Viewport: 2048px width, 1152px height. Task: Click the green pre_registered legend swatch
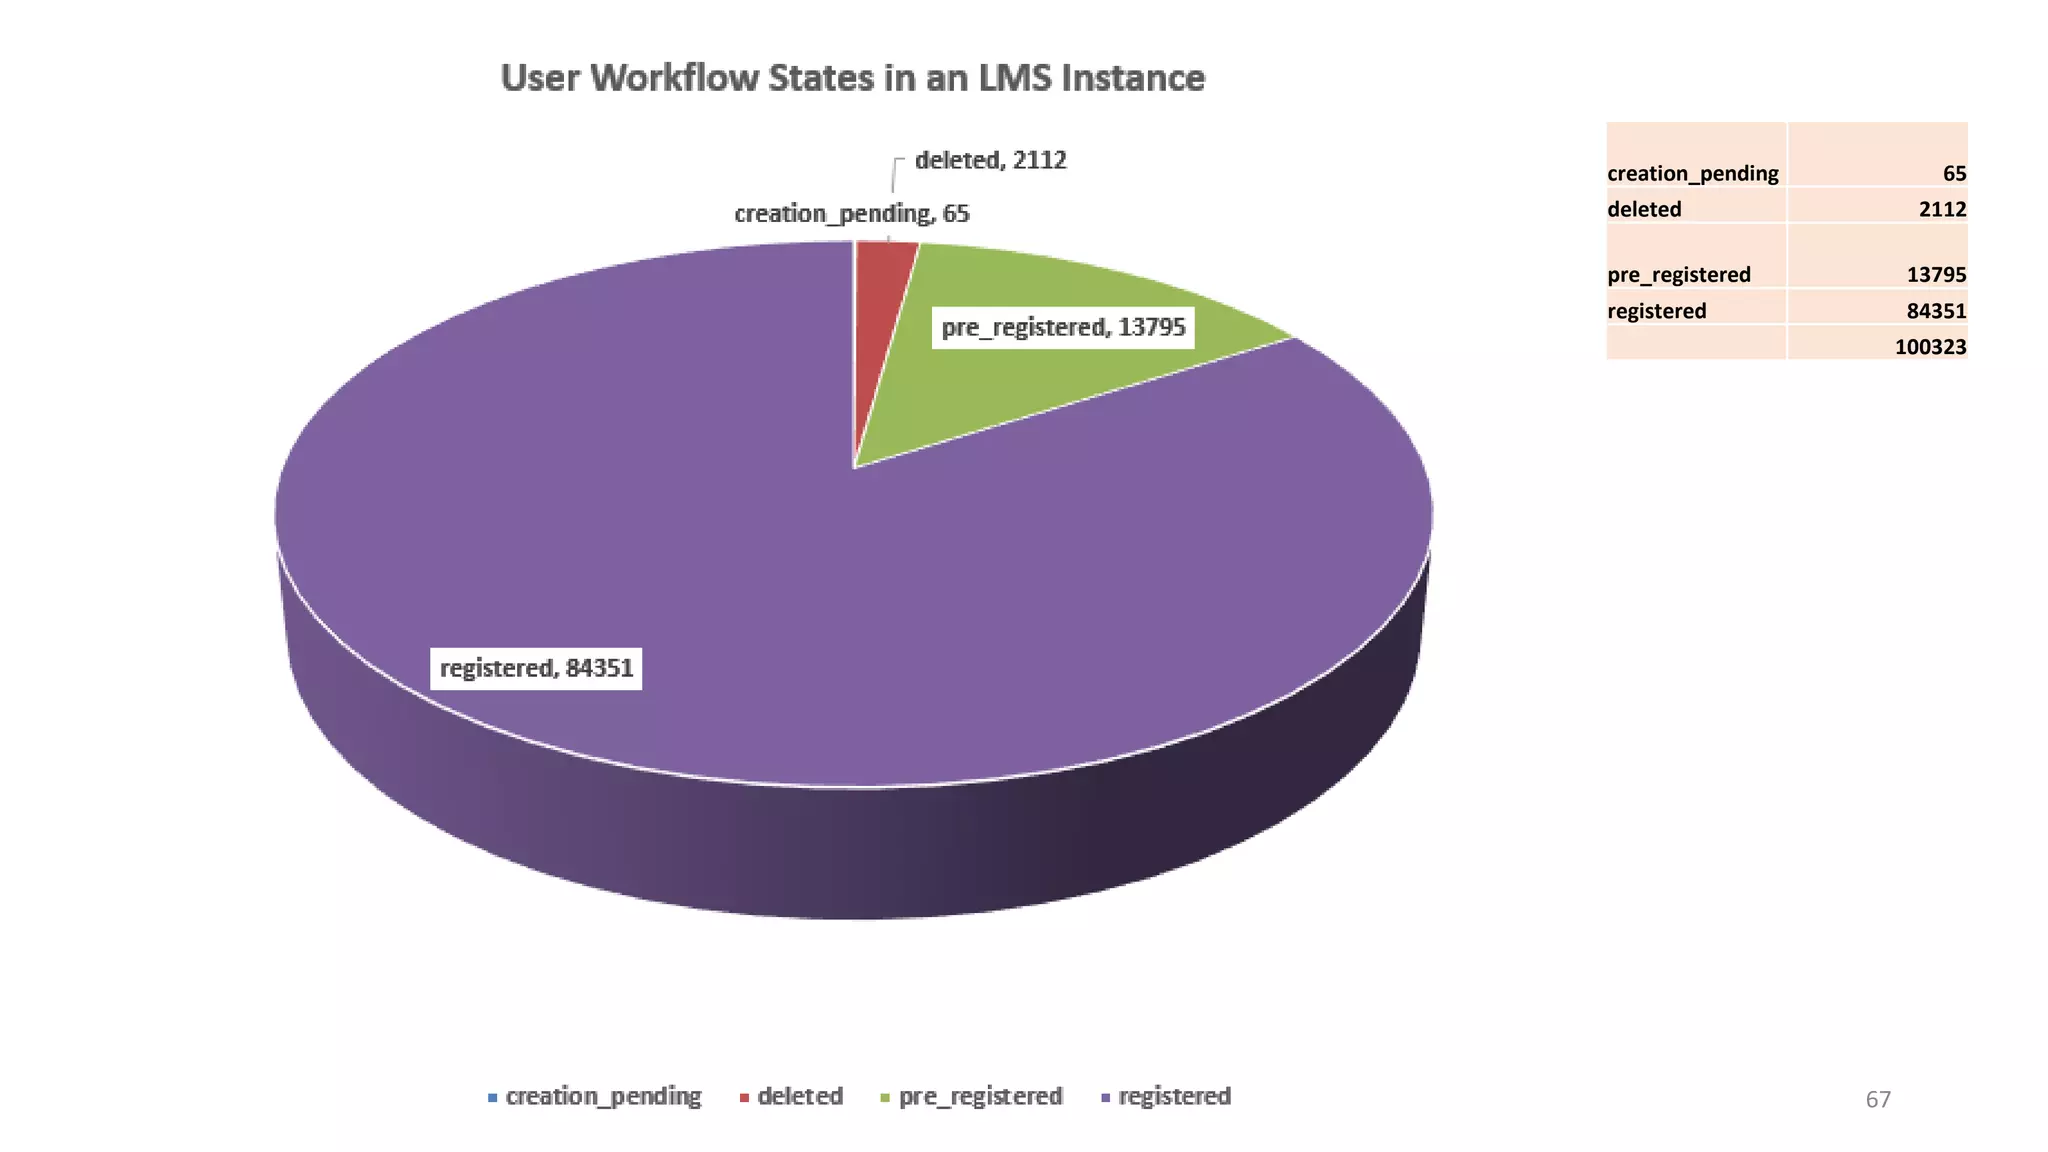(x=885, y=1098)
